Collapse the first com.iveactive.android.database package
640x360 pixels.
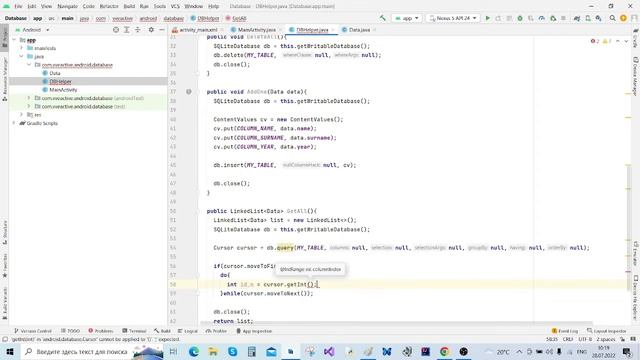tap(29, 64)
